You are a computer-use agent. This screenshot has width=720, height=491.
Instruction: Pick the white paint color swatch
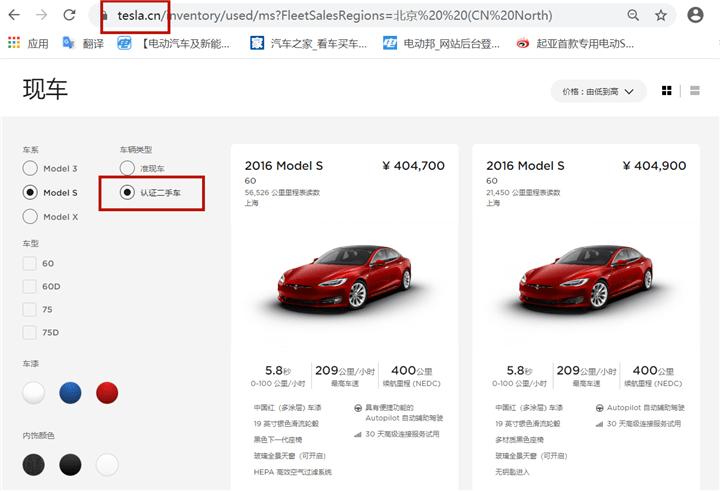(34, 393)
